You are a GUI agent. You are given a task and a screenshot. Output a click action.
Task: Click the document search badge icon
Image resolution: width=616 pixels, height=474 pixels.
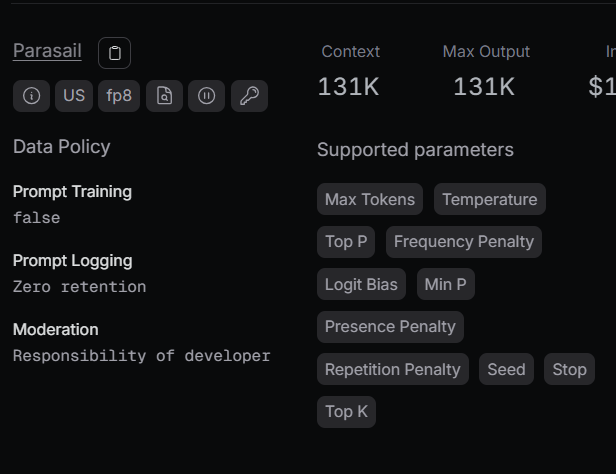point(164,96)
